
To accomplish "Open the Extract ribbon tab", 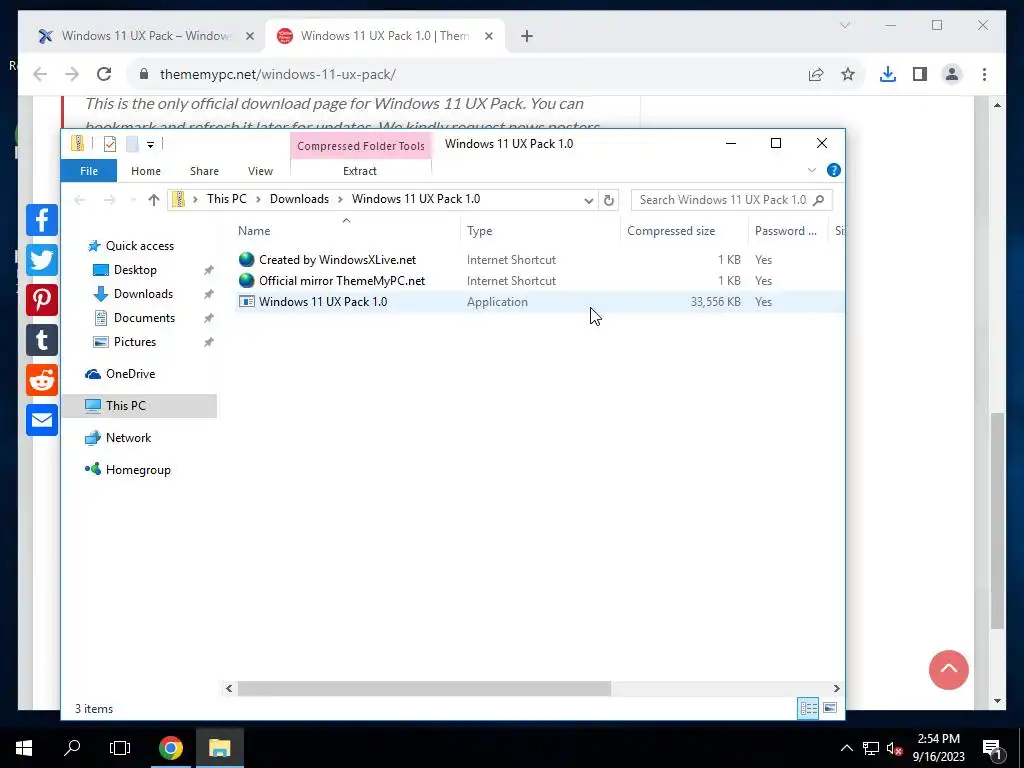I will pos(360,171).
